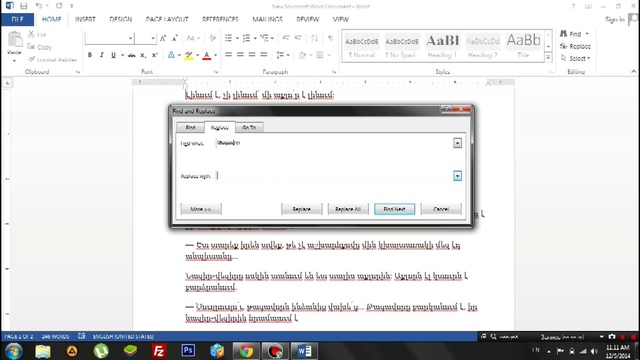
Task: Click the Replace All button
Action: 348,209
